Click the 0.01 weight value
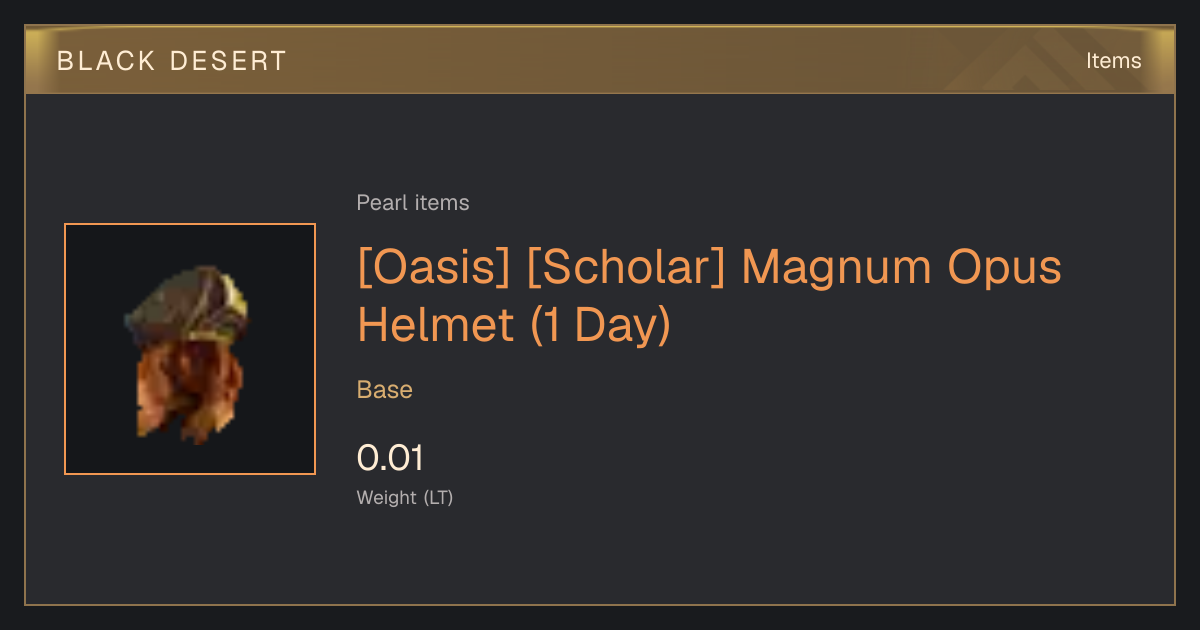Image resolution: width=1200 pixels, height=630 pixels. coord(390,458)
